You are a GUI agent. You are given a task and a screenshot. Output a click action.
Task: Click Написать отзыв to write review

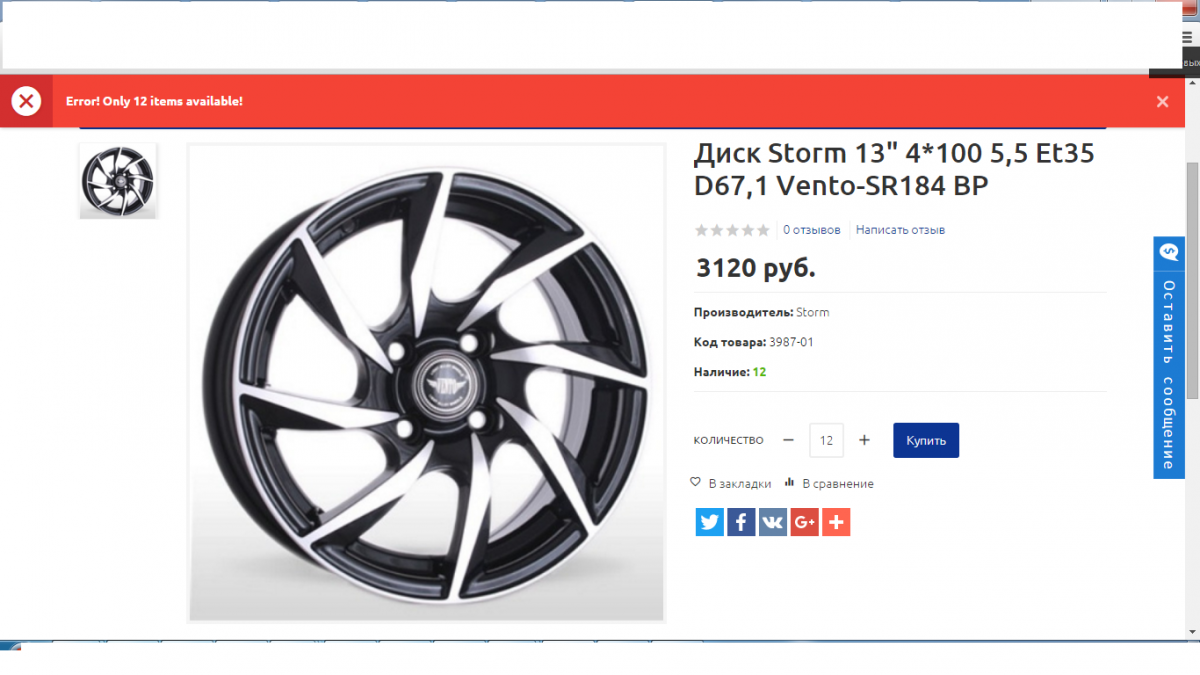pyautogui.click(x=900, y=230)
